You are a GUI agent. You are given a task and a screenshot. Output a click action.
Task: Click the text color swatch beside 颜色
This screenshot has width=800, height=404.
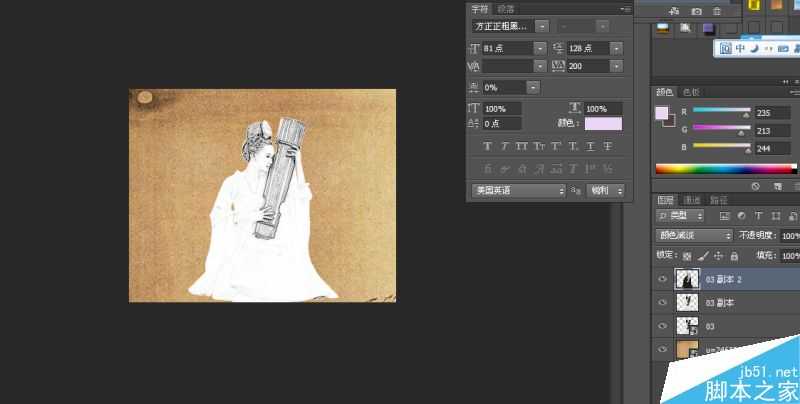[x=603, y=123]
